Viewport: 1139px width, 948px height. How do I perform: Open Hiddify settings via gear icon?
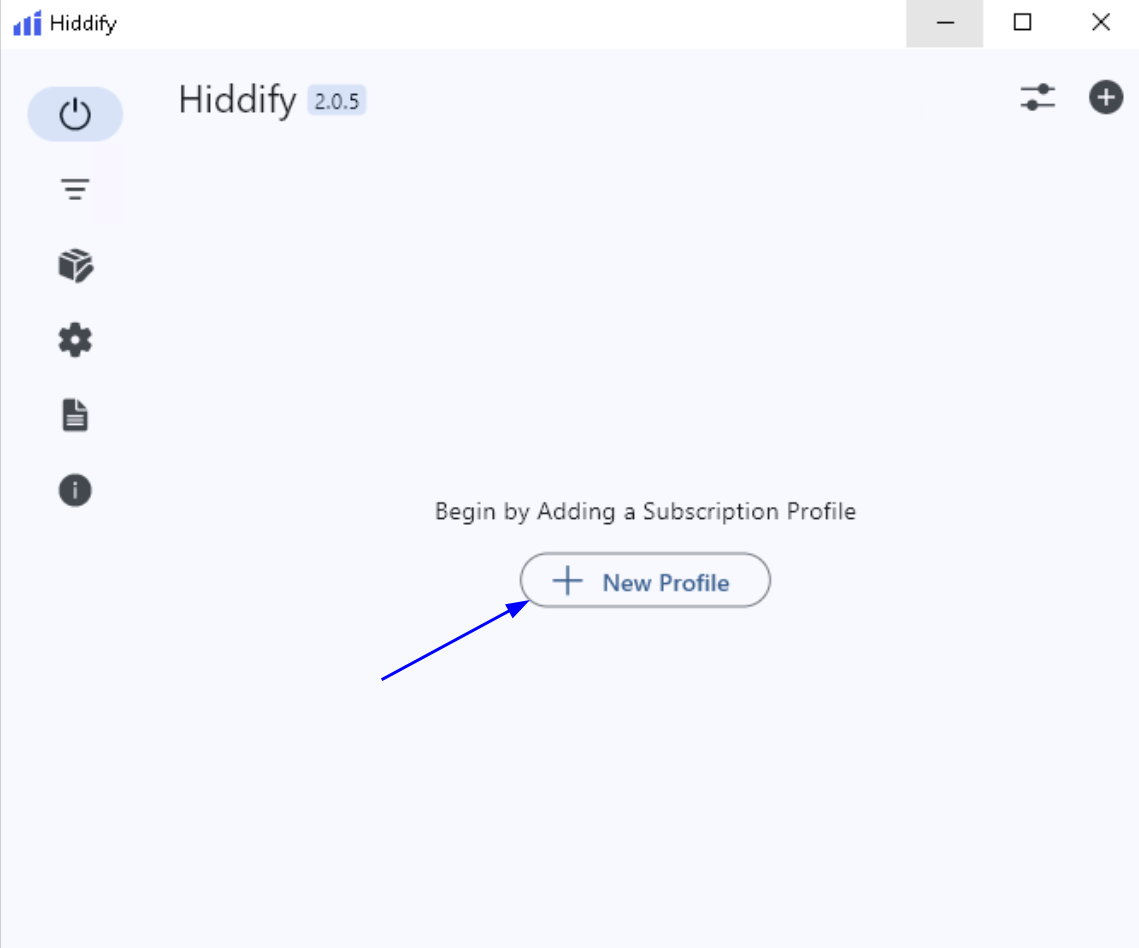[x=75, y=339]
